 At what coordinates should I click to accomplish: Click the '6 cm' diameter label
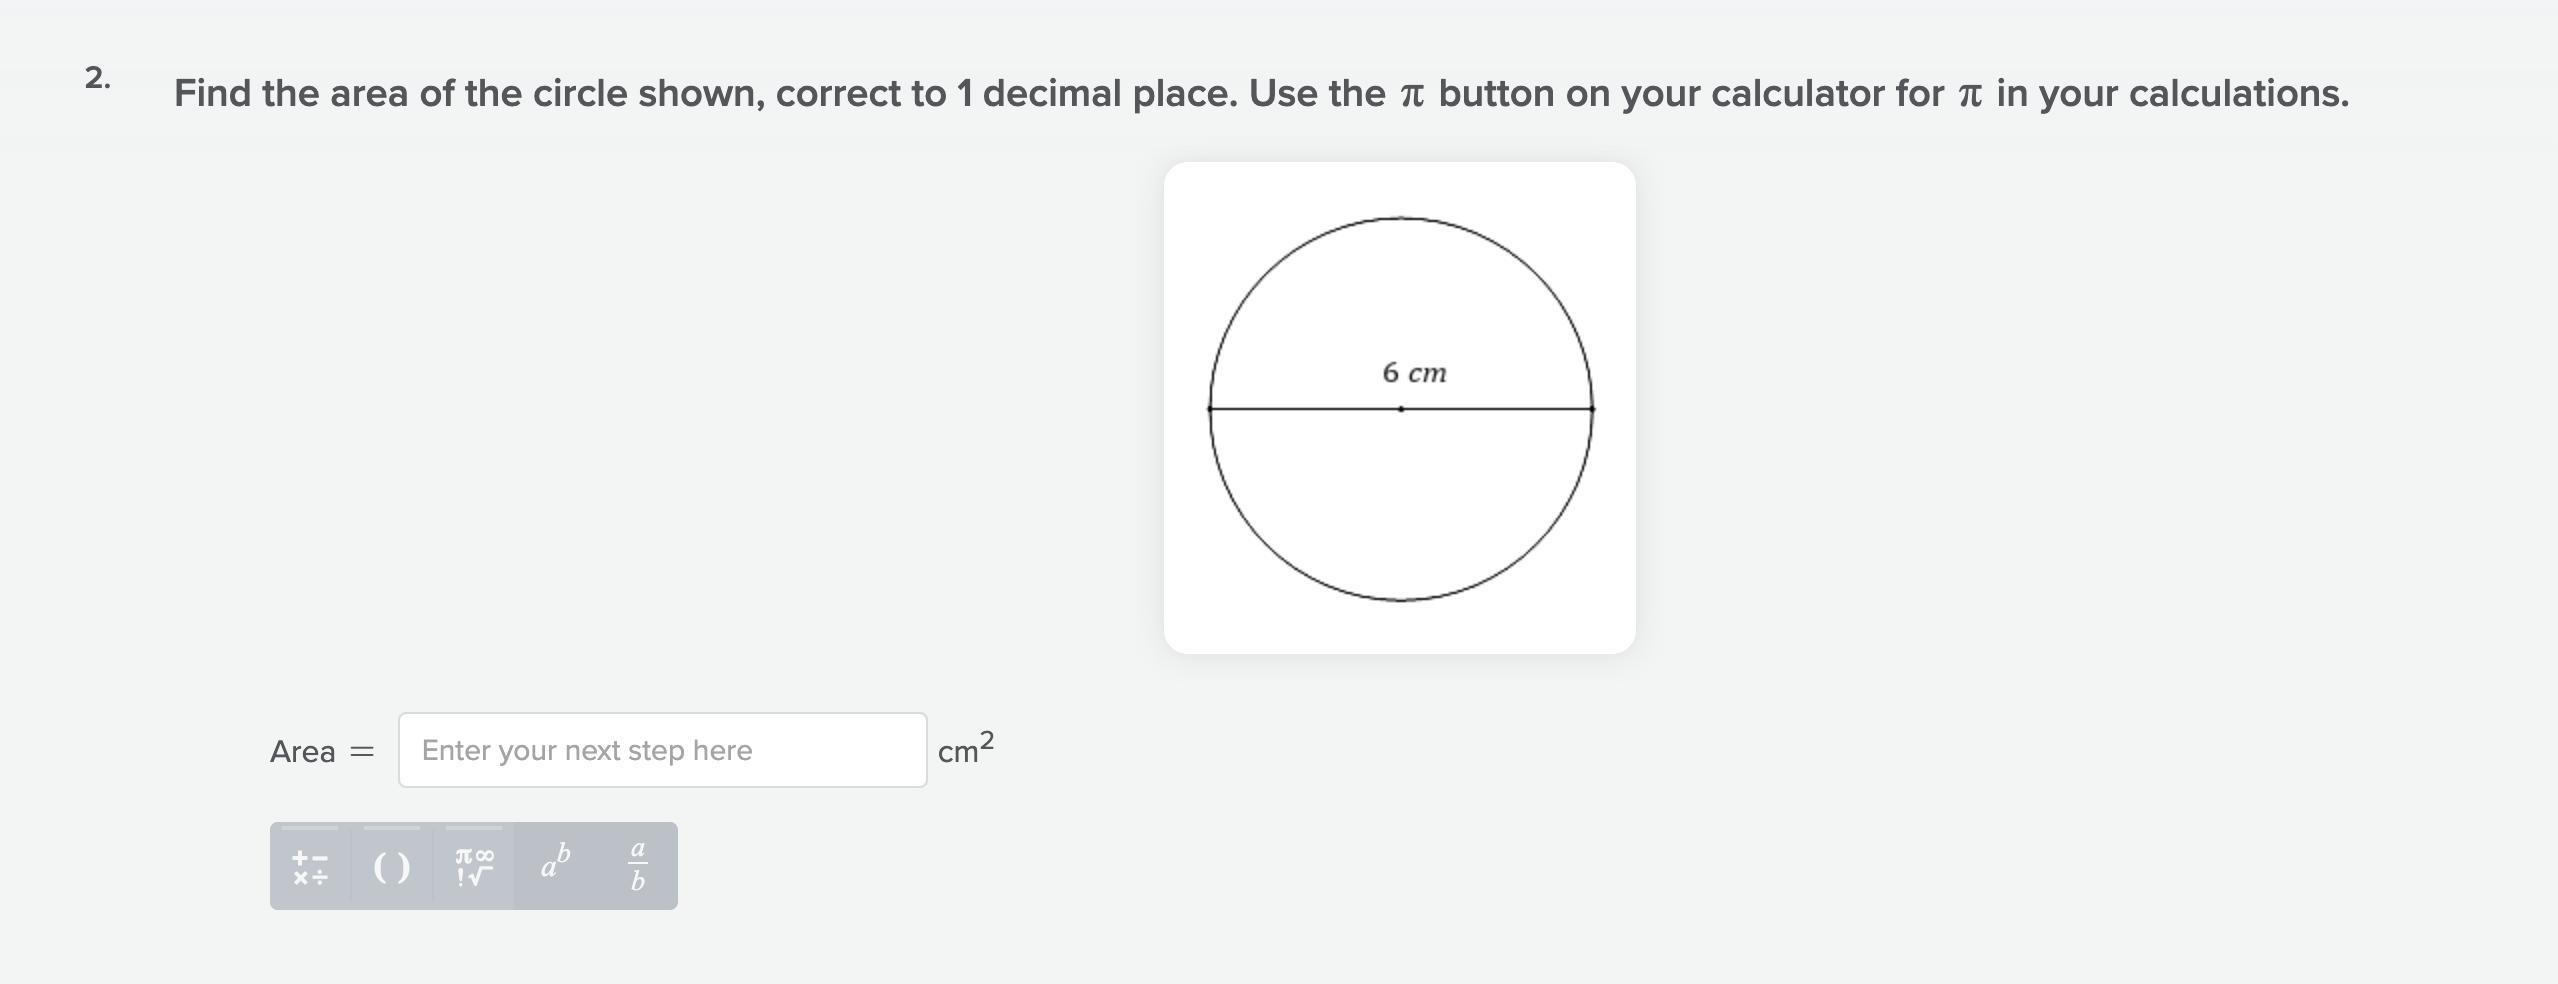pyautogui.click(x=1414, y=373)
